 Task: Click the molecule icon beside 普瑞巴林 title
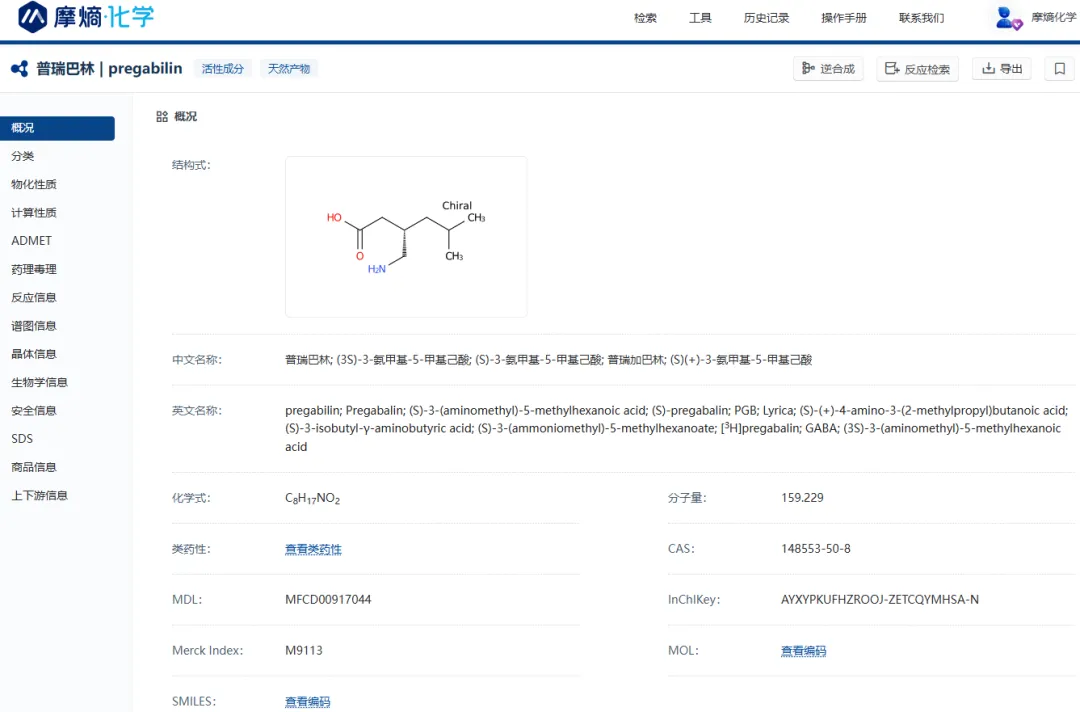click(19, 69)
